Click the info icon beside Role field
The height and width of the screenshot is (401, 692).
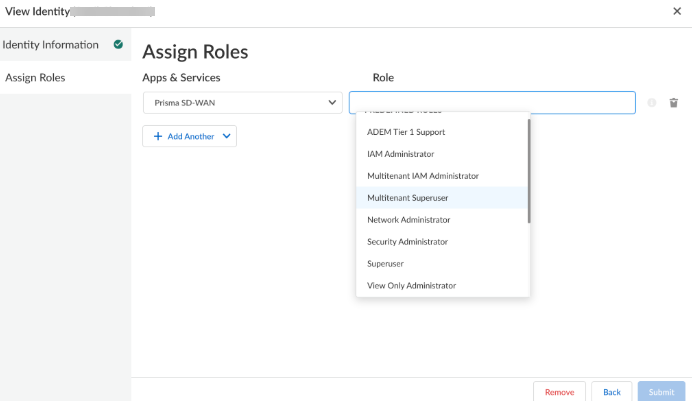pyautogui.click(x=652, y=103)
